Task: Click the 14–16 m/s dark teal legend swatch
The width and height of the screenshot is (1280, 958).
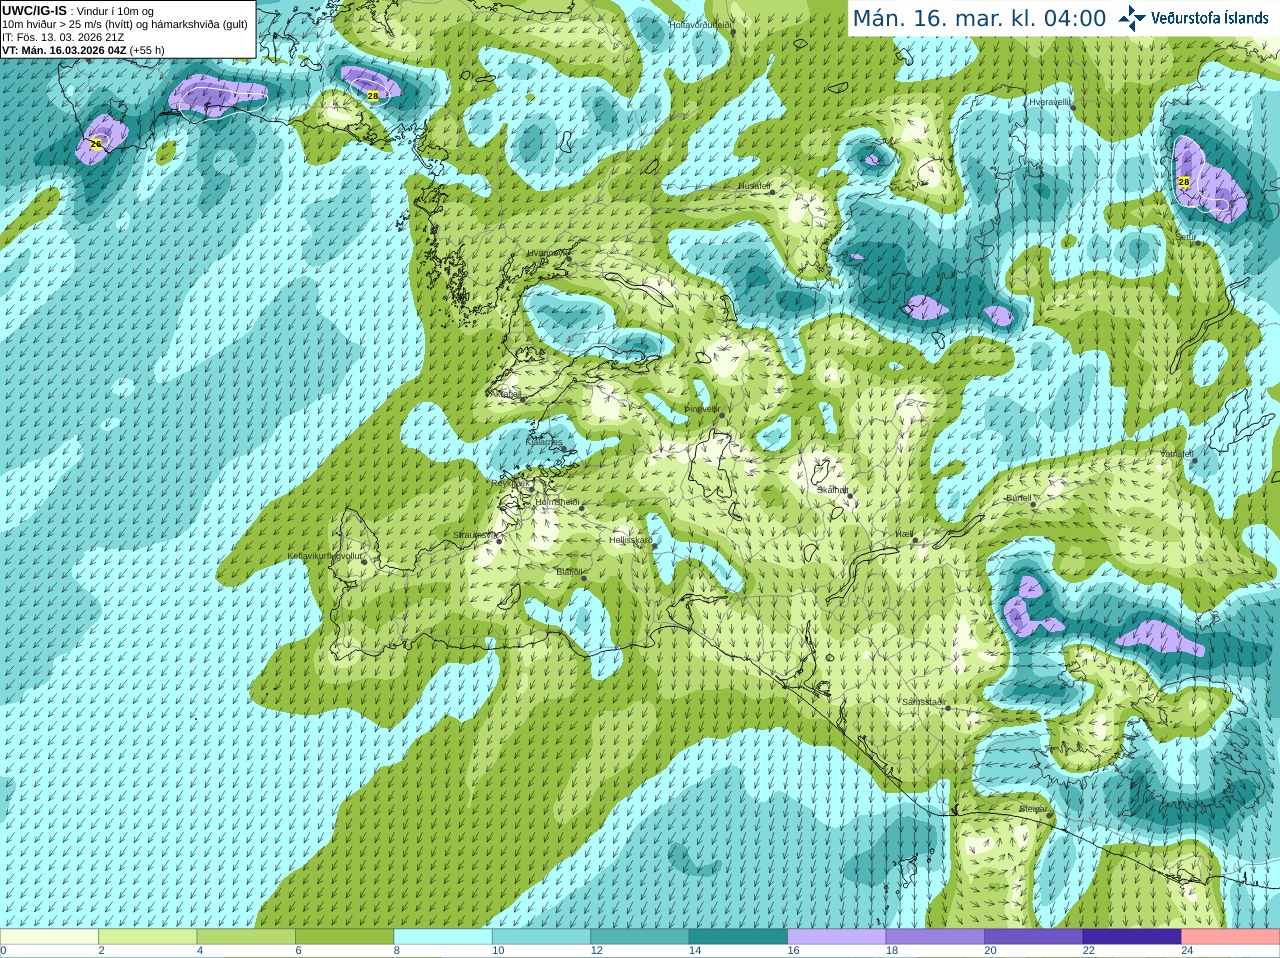Action: [738, 937]
